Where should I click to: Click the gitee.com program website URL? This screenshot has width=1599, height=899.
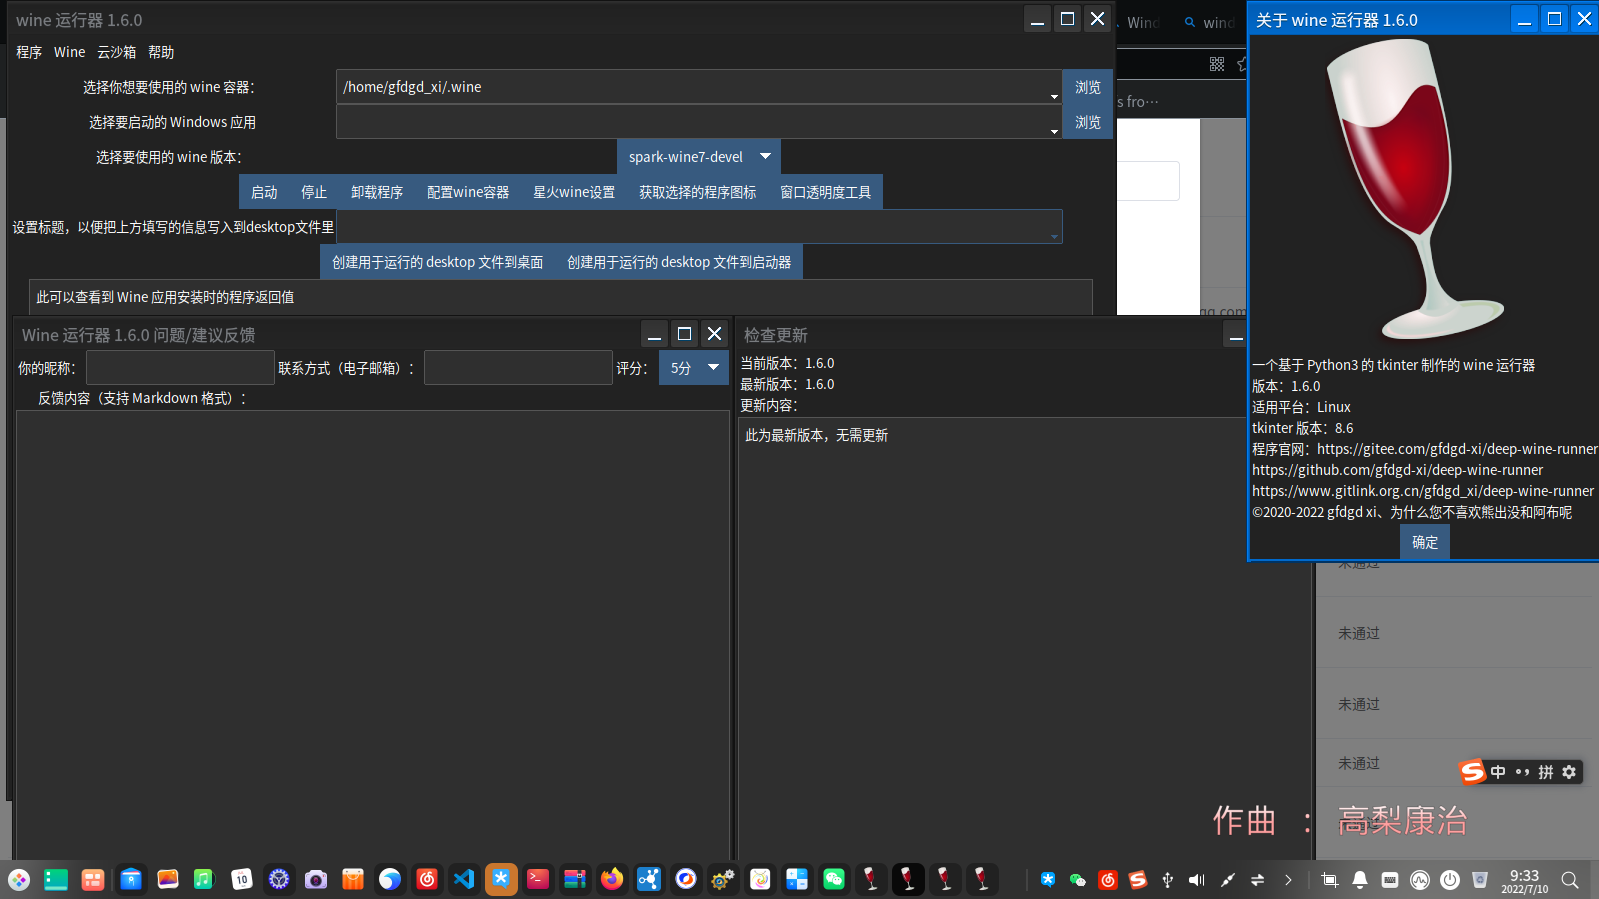pos(1457,449)
